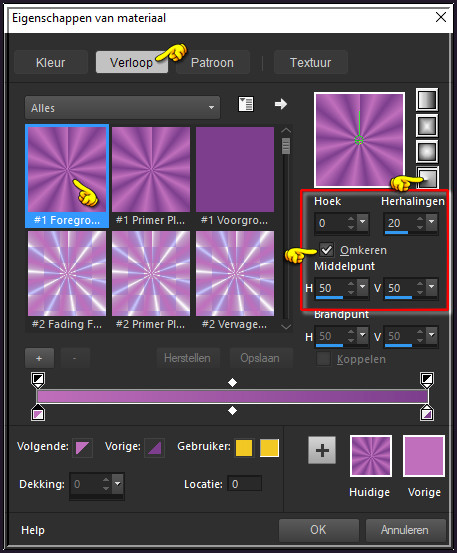Select the linear gradient style icon
Image resolution: width=457 pixels, height=553 pixels.
(x=427, y=100)
